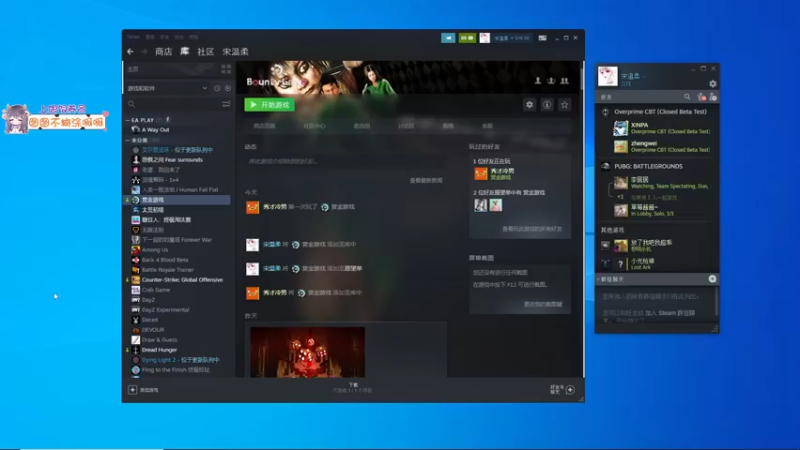Select Dread Hunger in library
800x450 pixels.
(x=159, y=350)
